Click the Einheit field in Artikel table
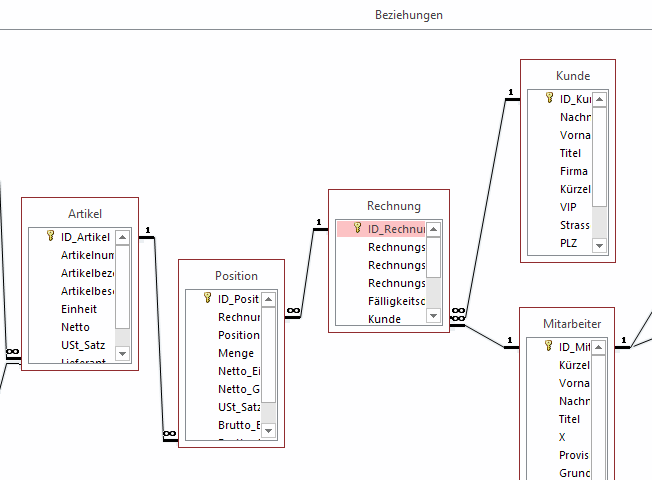This screenshot has height=480, width=652. 79,309
